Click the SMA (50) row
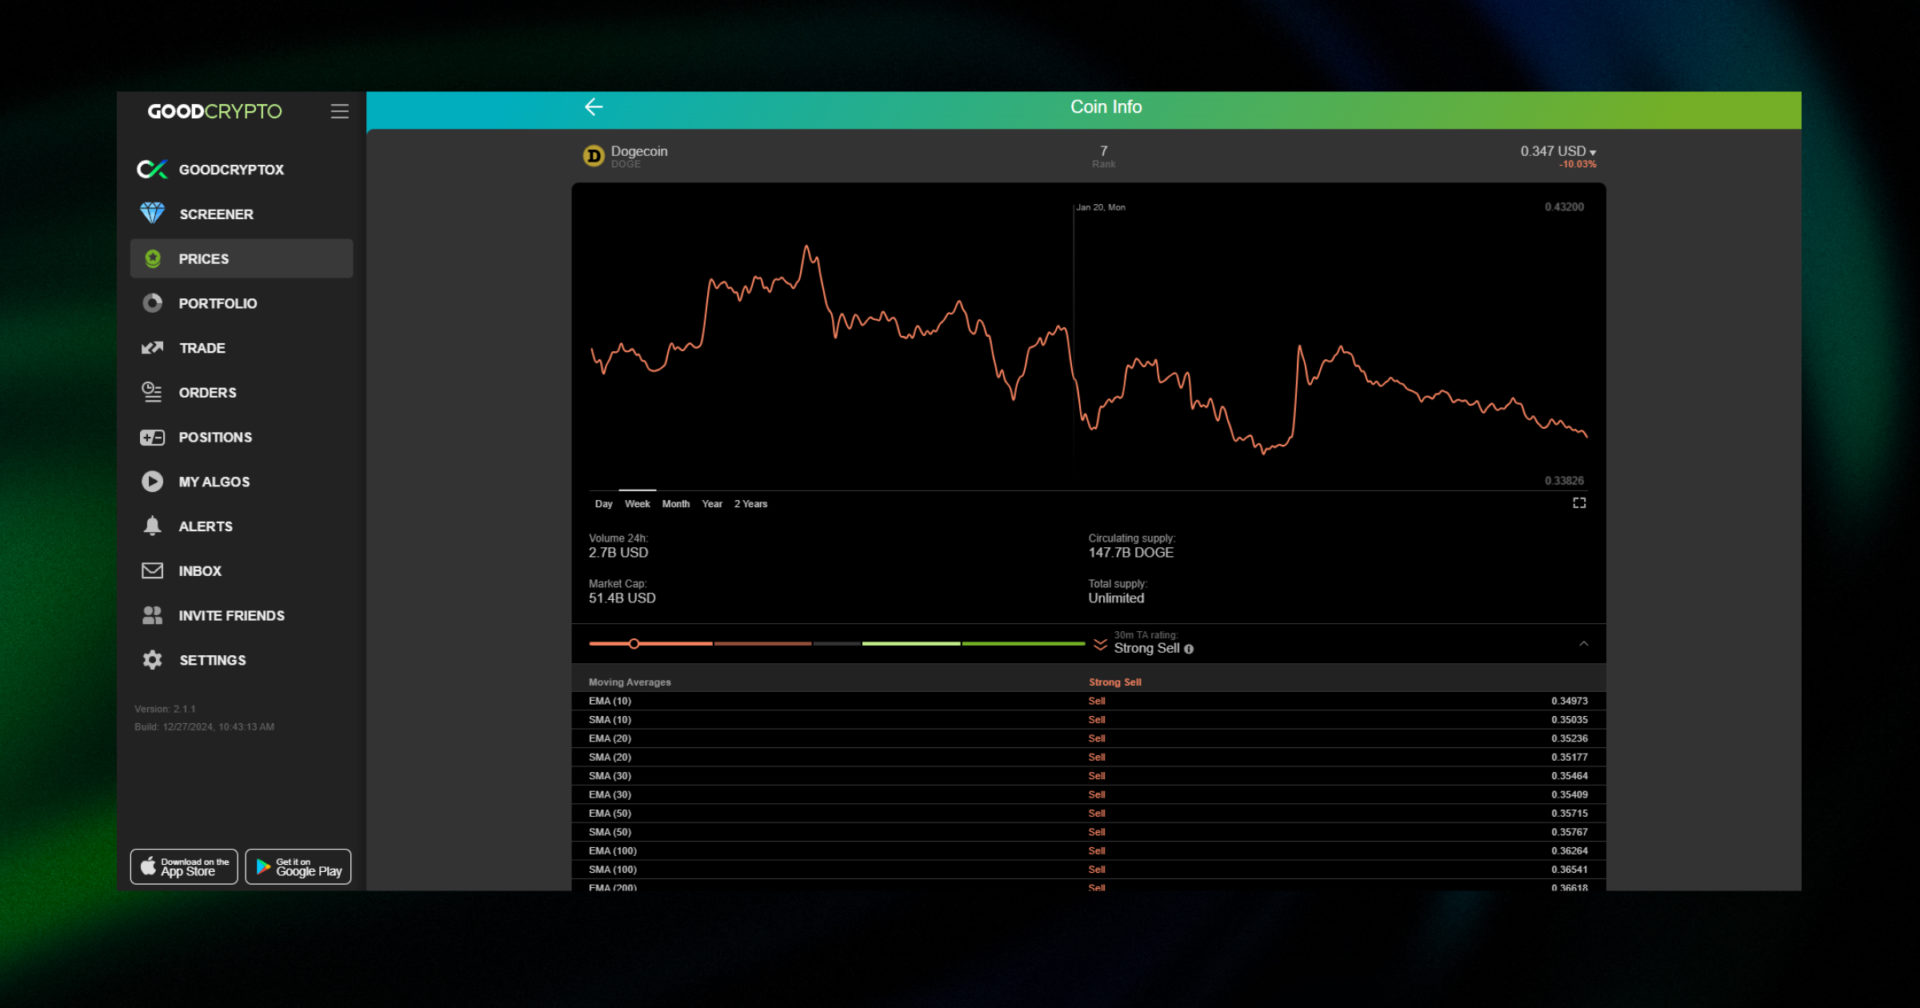The width and height of the screenshot is (1920, 1008). [x=1088, y=833]
